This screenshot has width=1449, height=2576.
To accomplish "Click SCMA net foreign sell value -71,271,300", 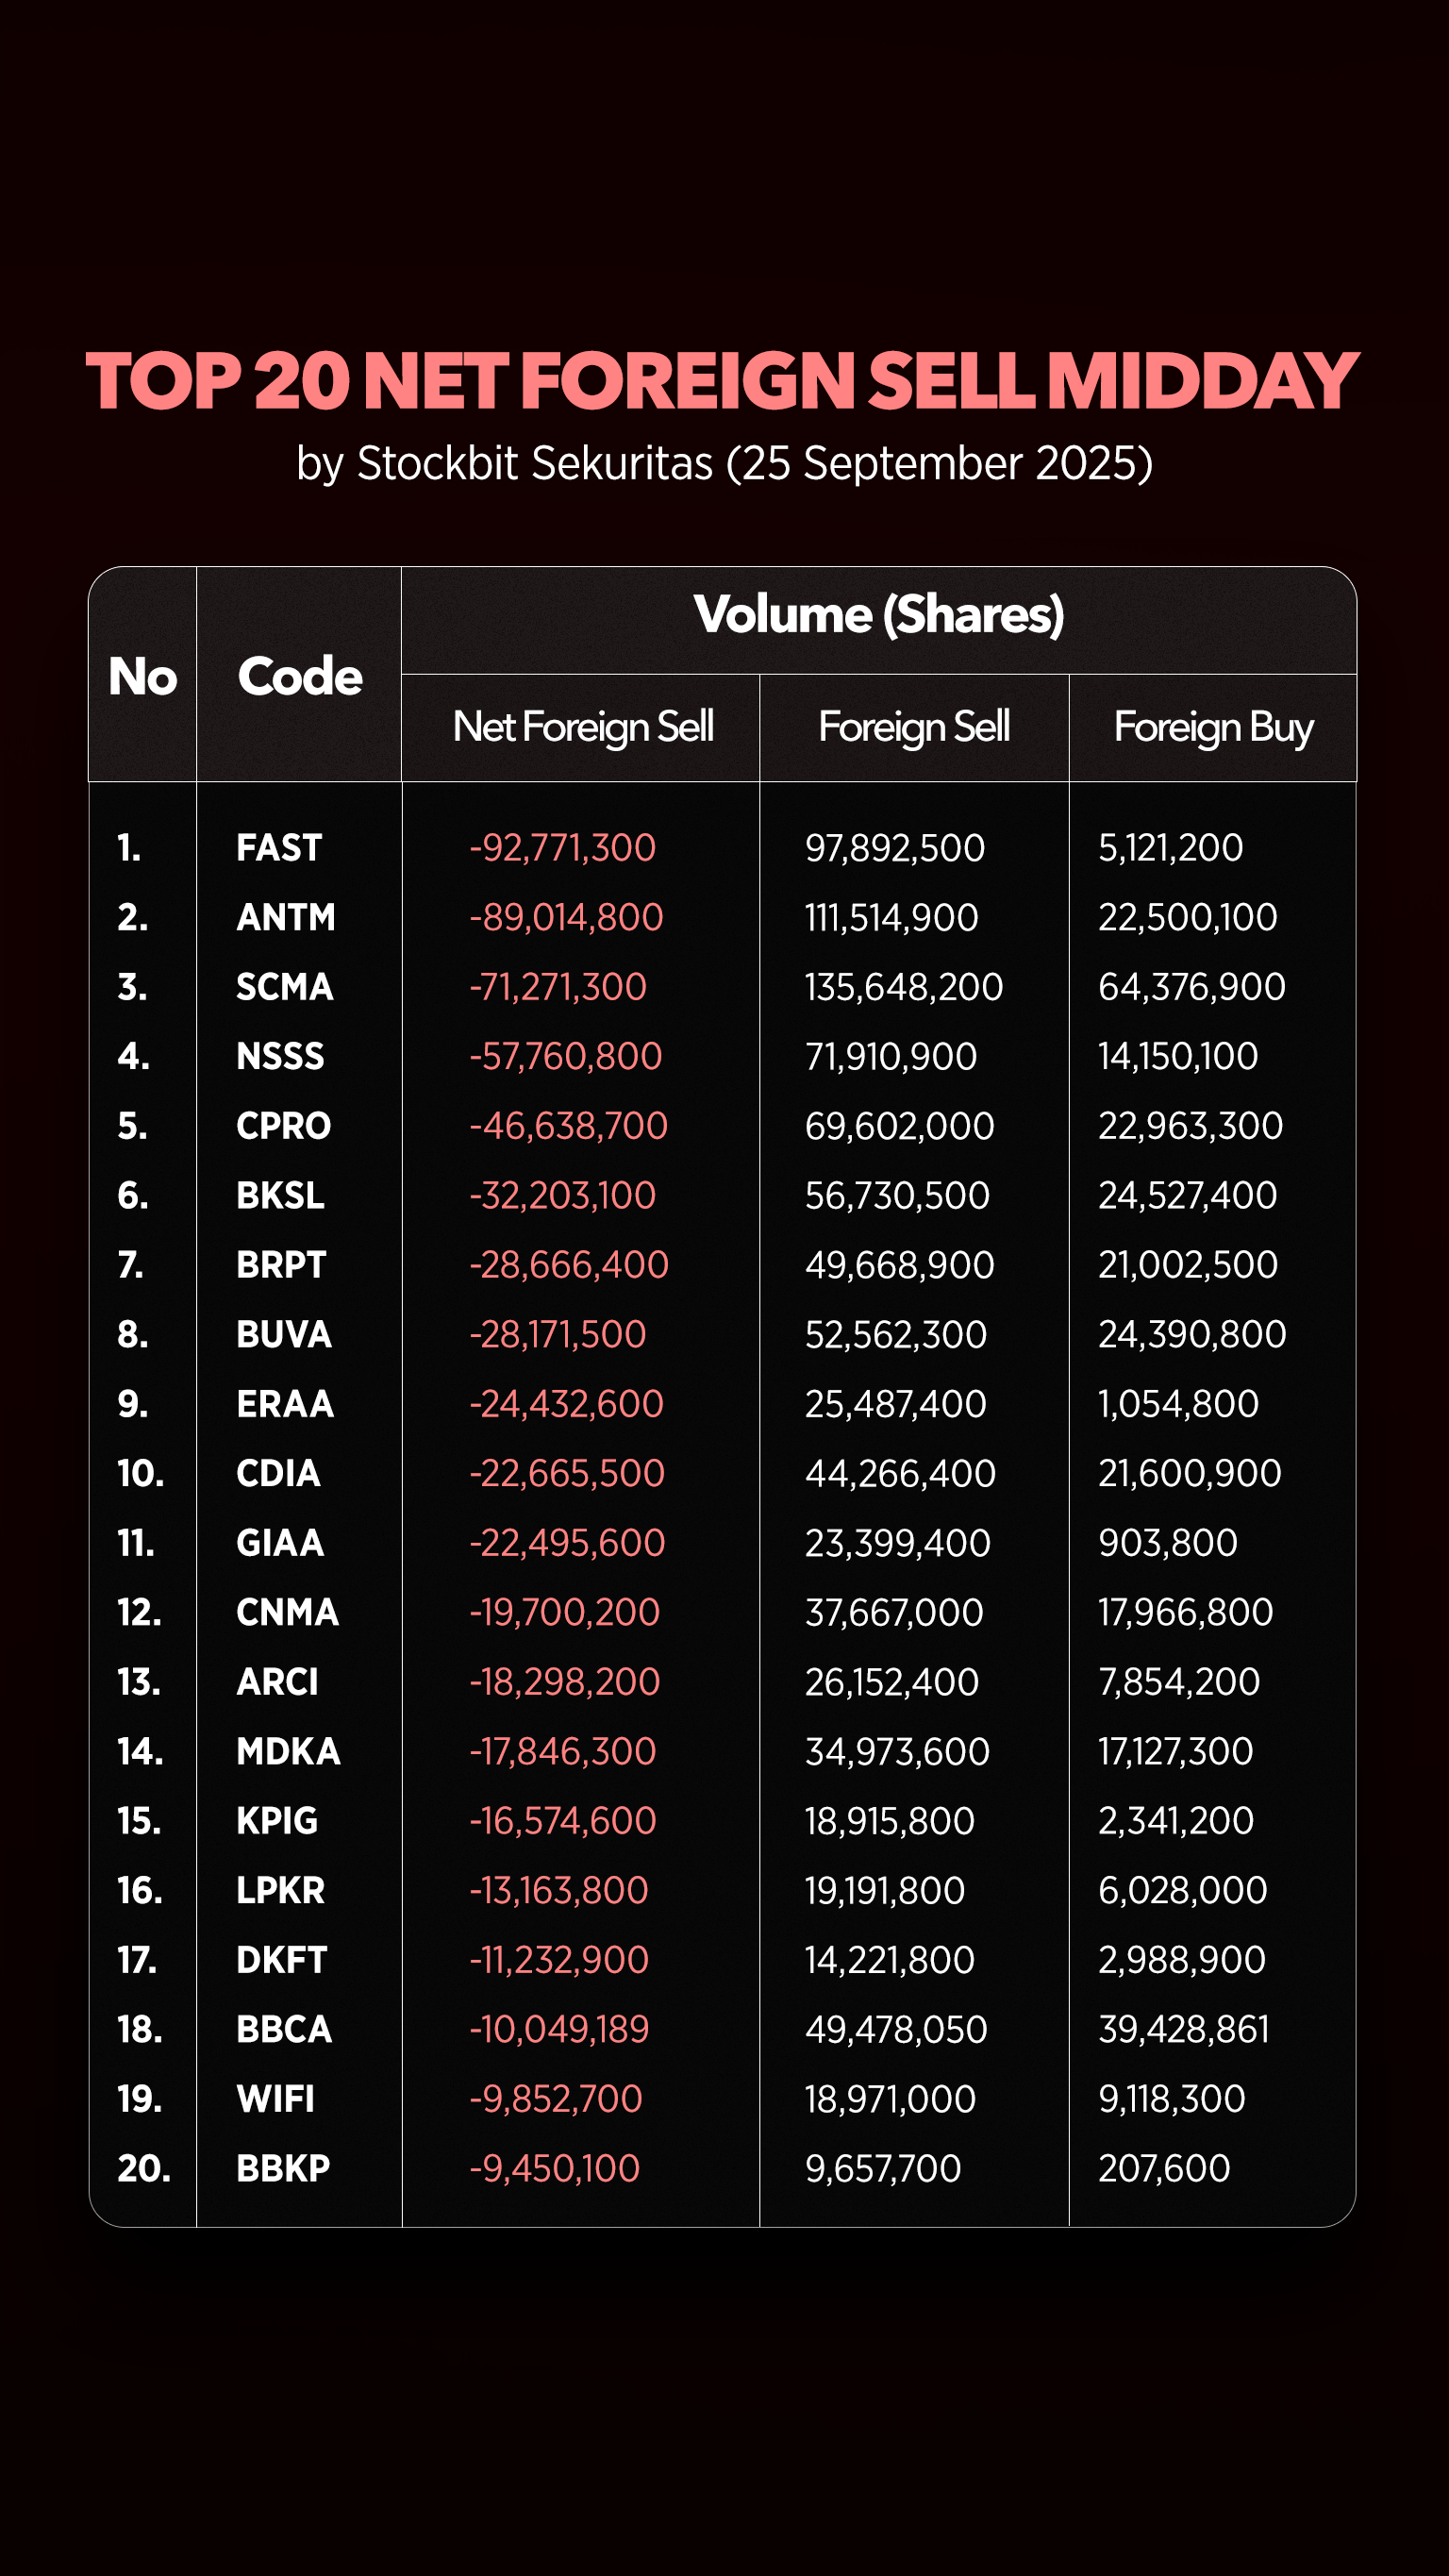I will (x=558, y=987).
